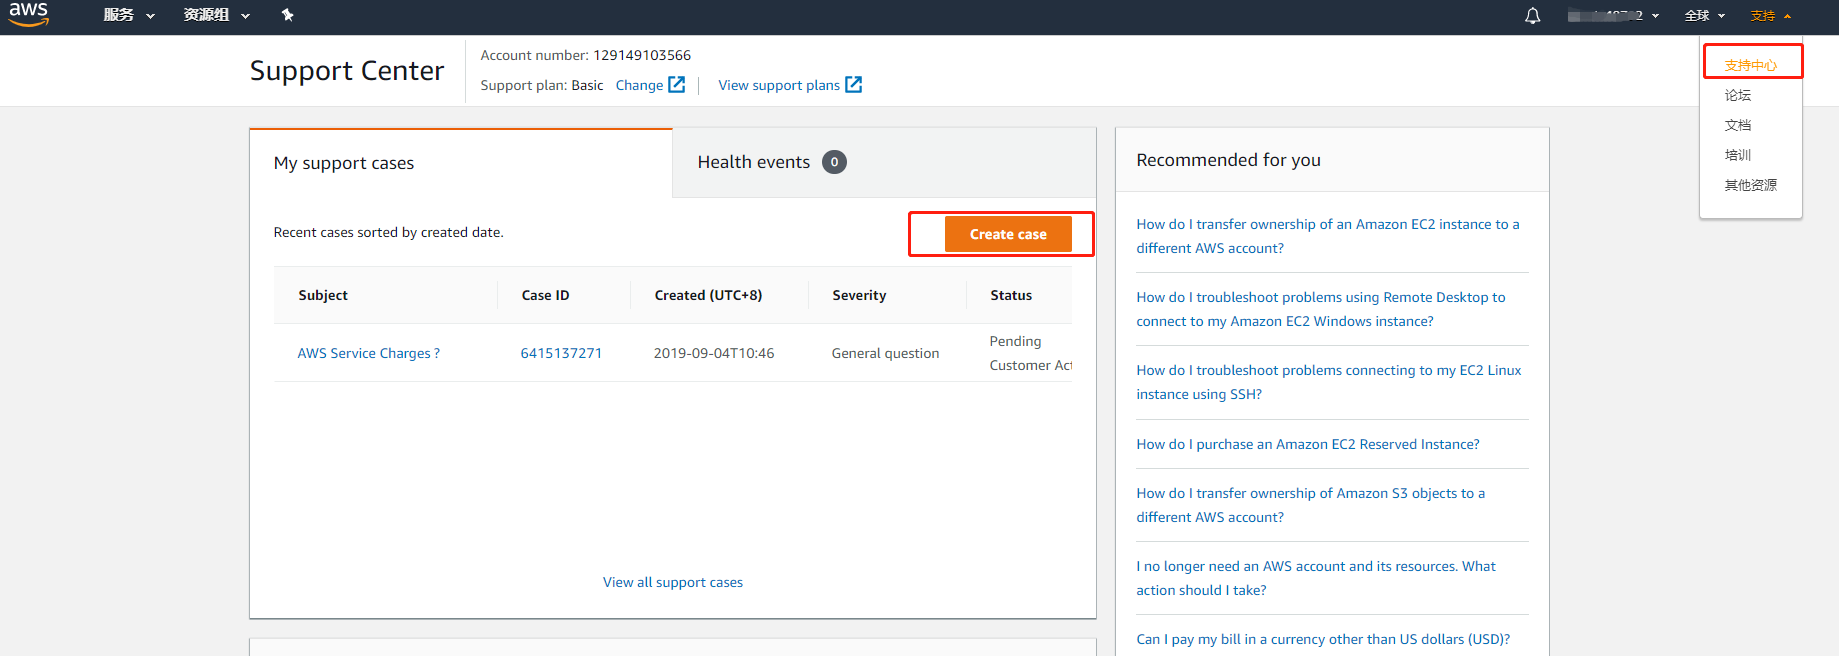Open the Remote Desktop troubleshooting article
The height and width of the screenshot is (656, 1839).
tap(1320, 309)
